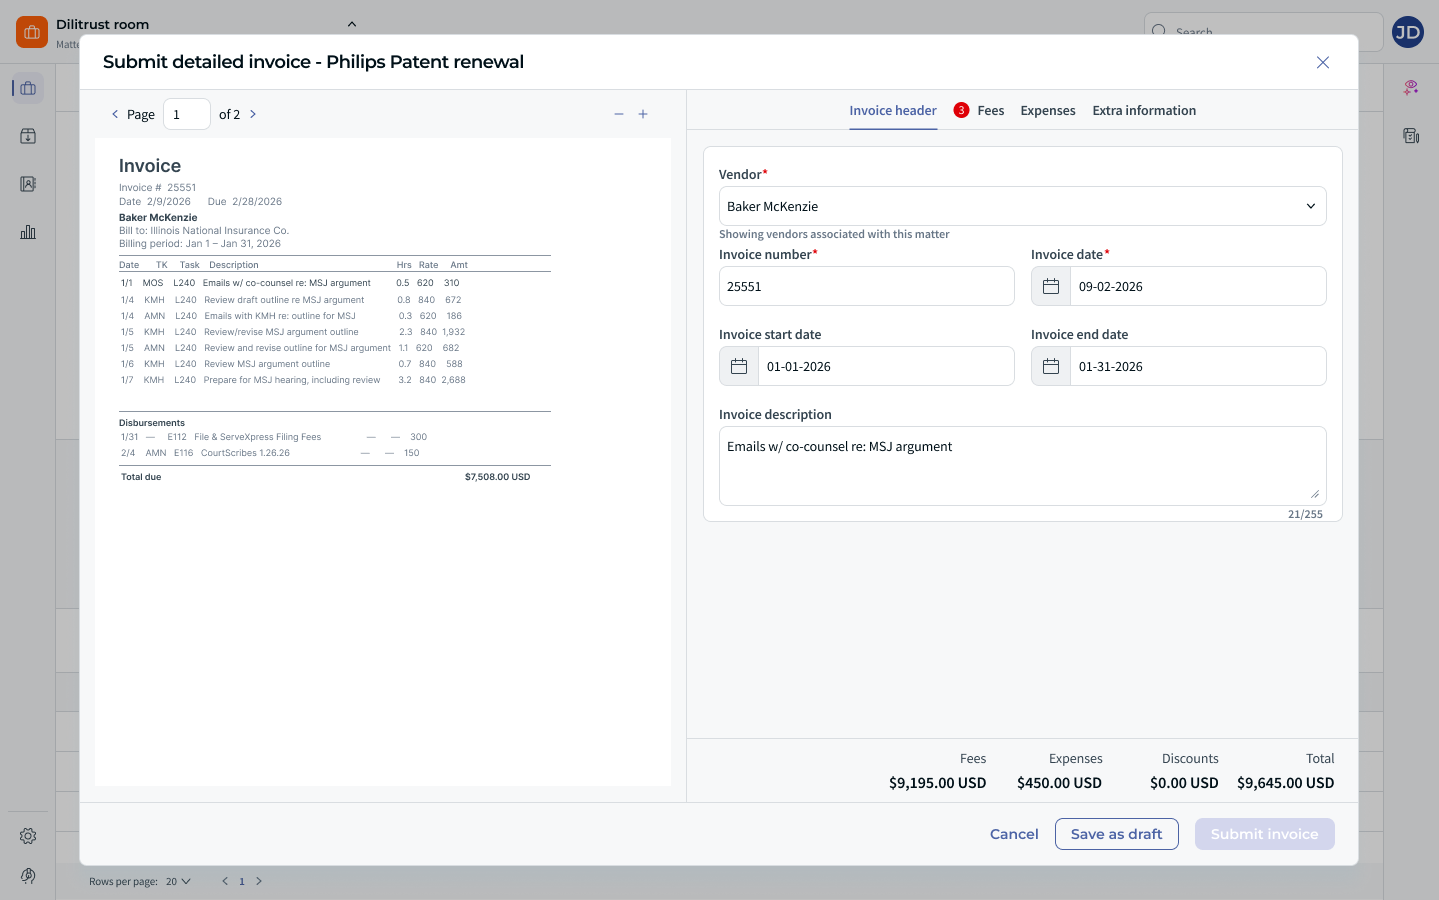Click the preview page number field
This screenshot has width=1439, height=900.
click(x=187, y=114)
